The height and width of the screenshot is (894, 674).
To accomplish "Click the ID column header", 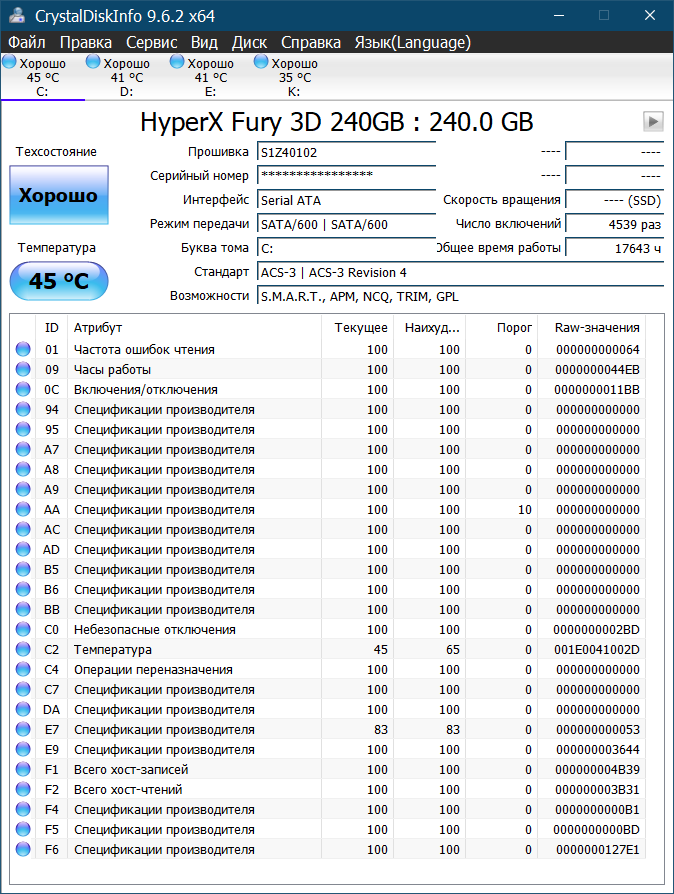I will pos(51,327).
